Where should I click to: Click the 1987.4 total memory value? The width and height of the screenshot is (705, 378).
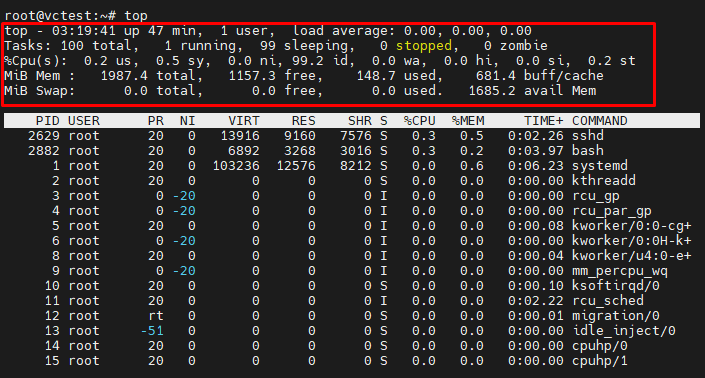124,76
